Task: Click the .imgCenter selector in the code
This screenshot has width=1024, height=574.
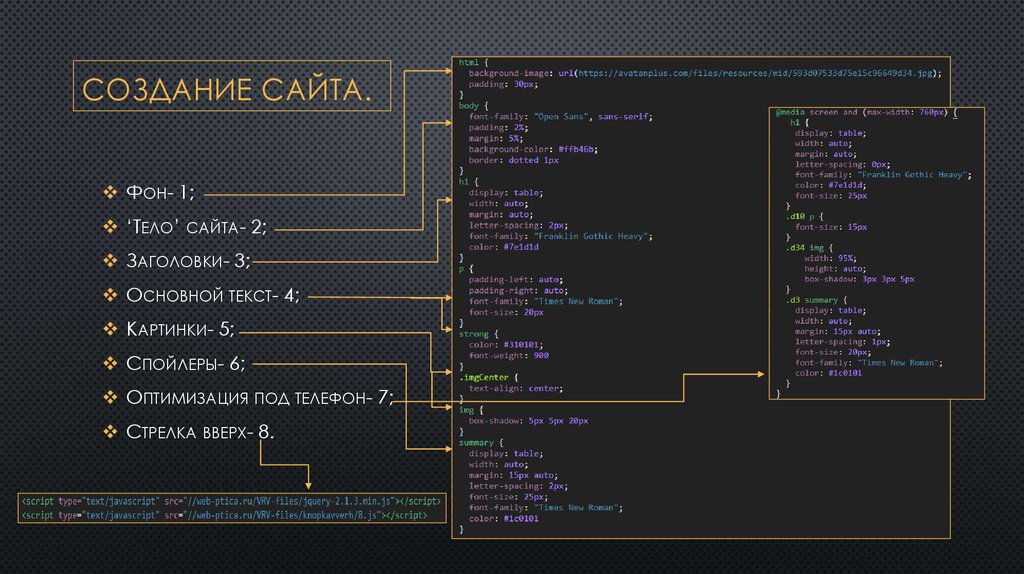Action: point(484,377)
